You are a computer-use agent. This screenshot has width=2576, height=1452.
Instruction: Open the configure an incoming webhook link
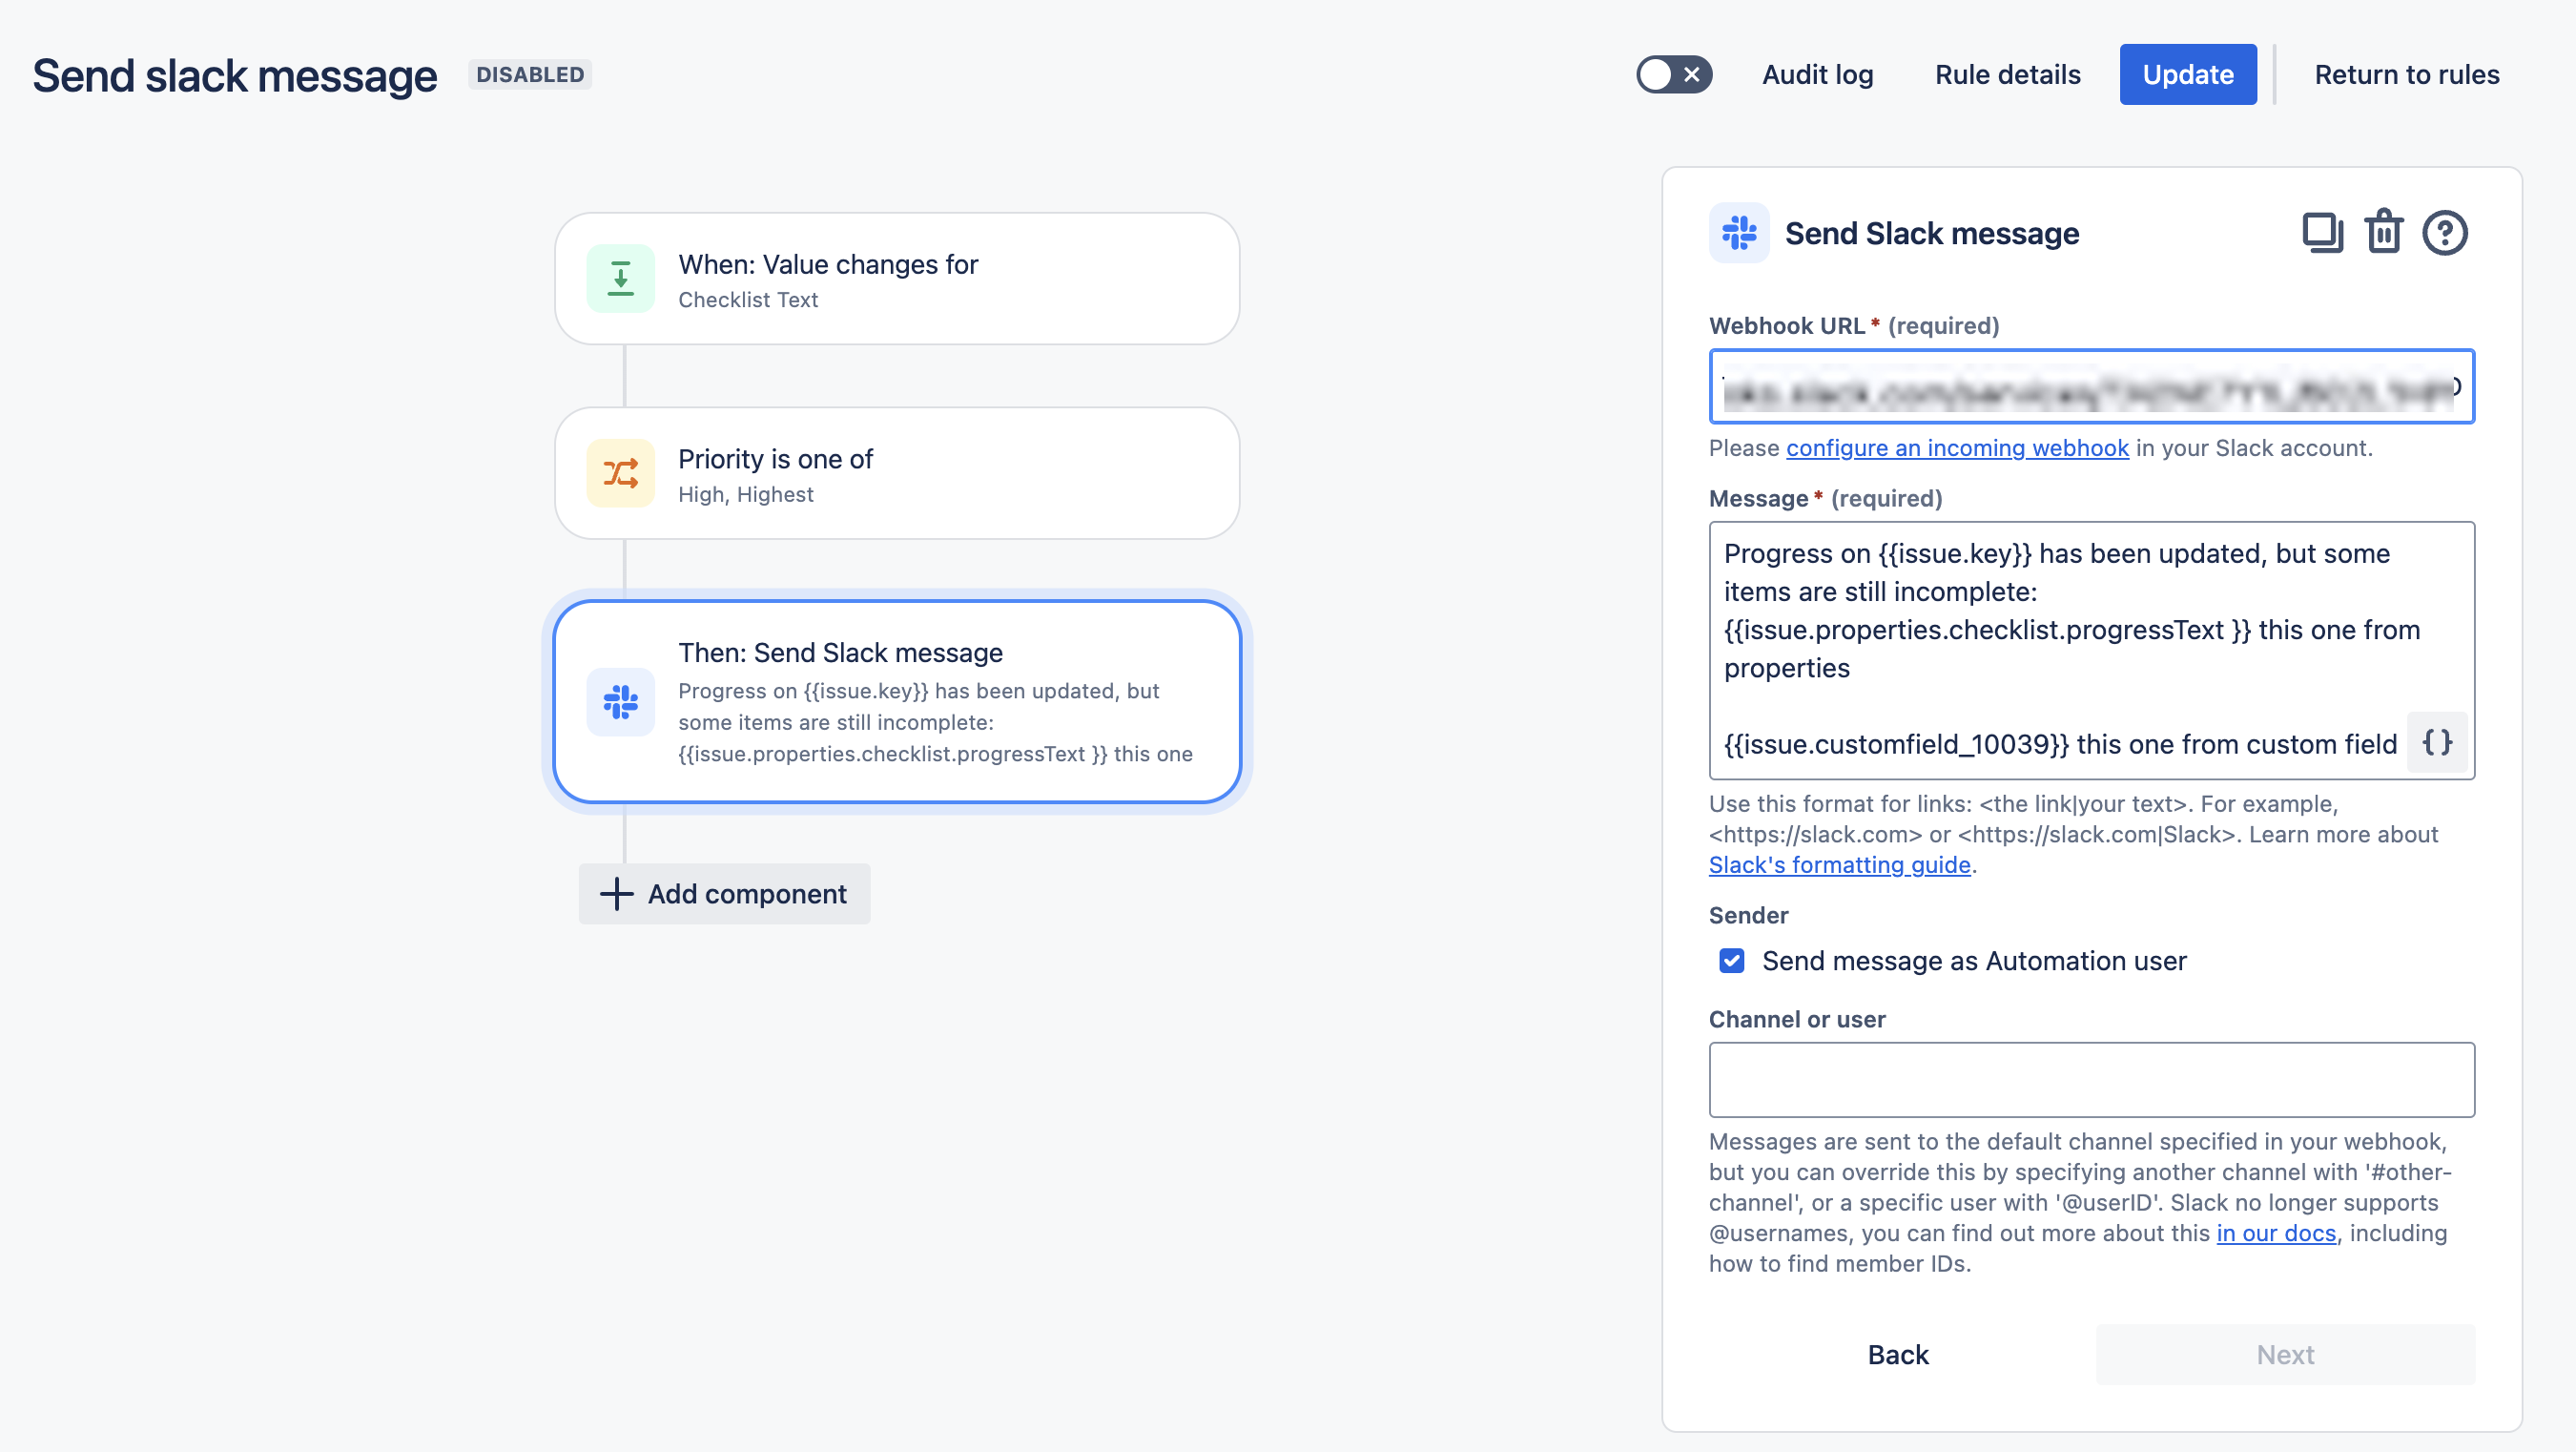click(1957, 448)
